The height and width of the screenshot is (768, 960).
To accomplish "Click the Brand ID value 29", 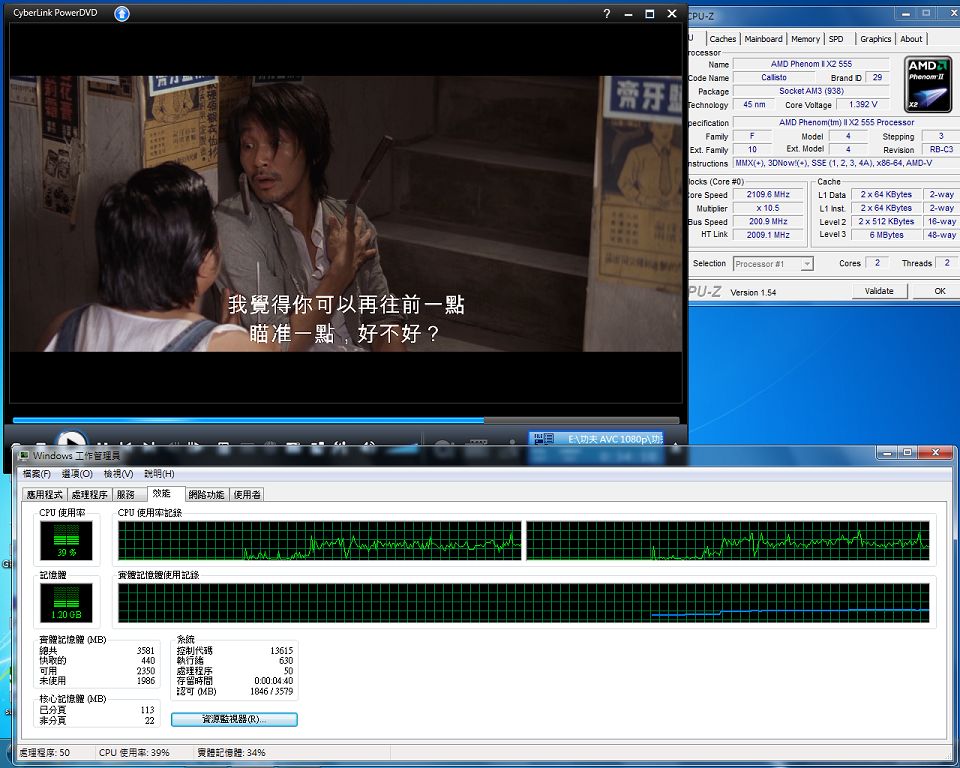I will [877, 78].
